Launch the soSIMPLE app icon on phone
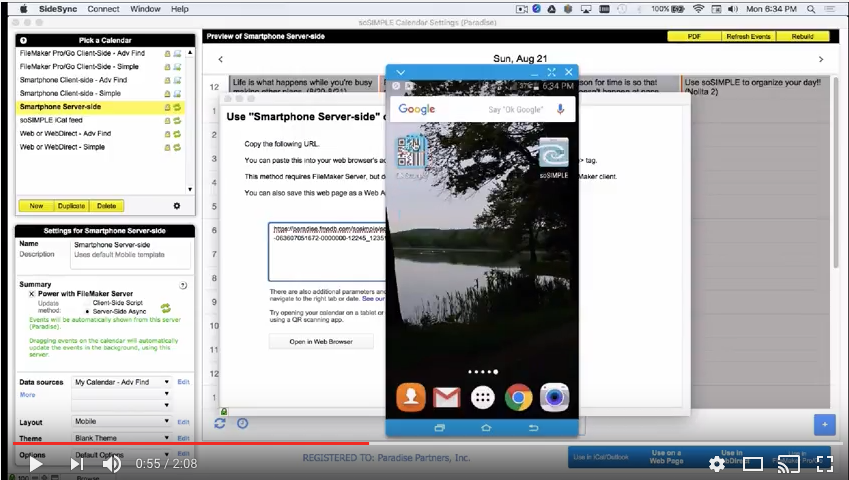Image resolution: width=849 pixels, height=480 pixels. point(553,152)
